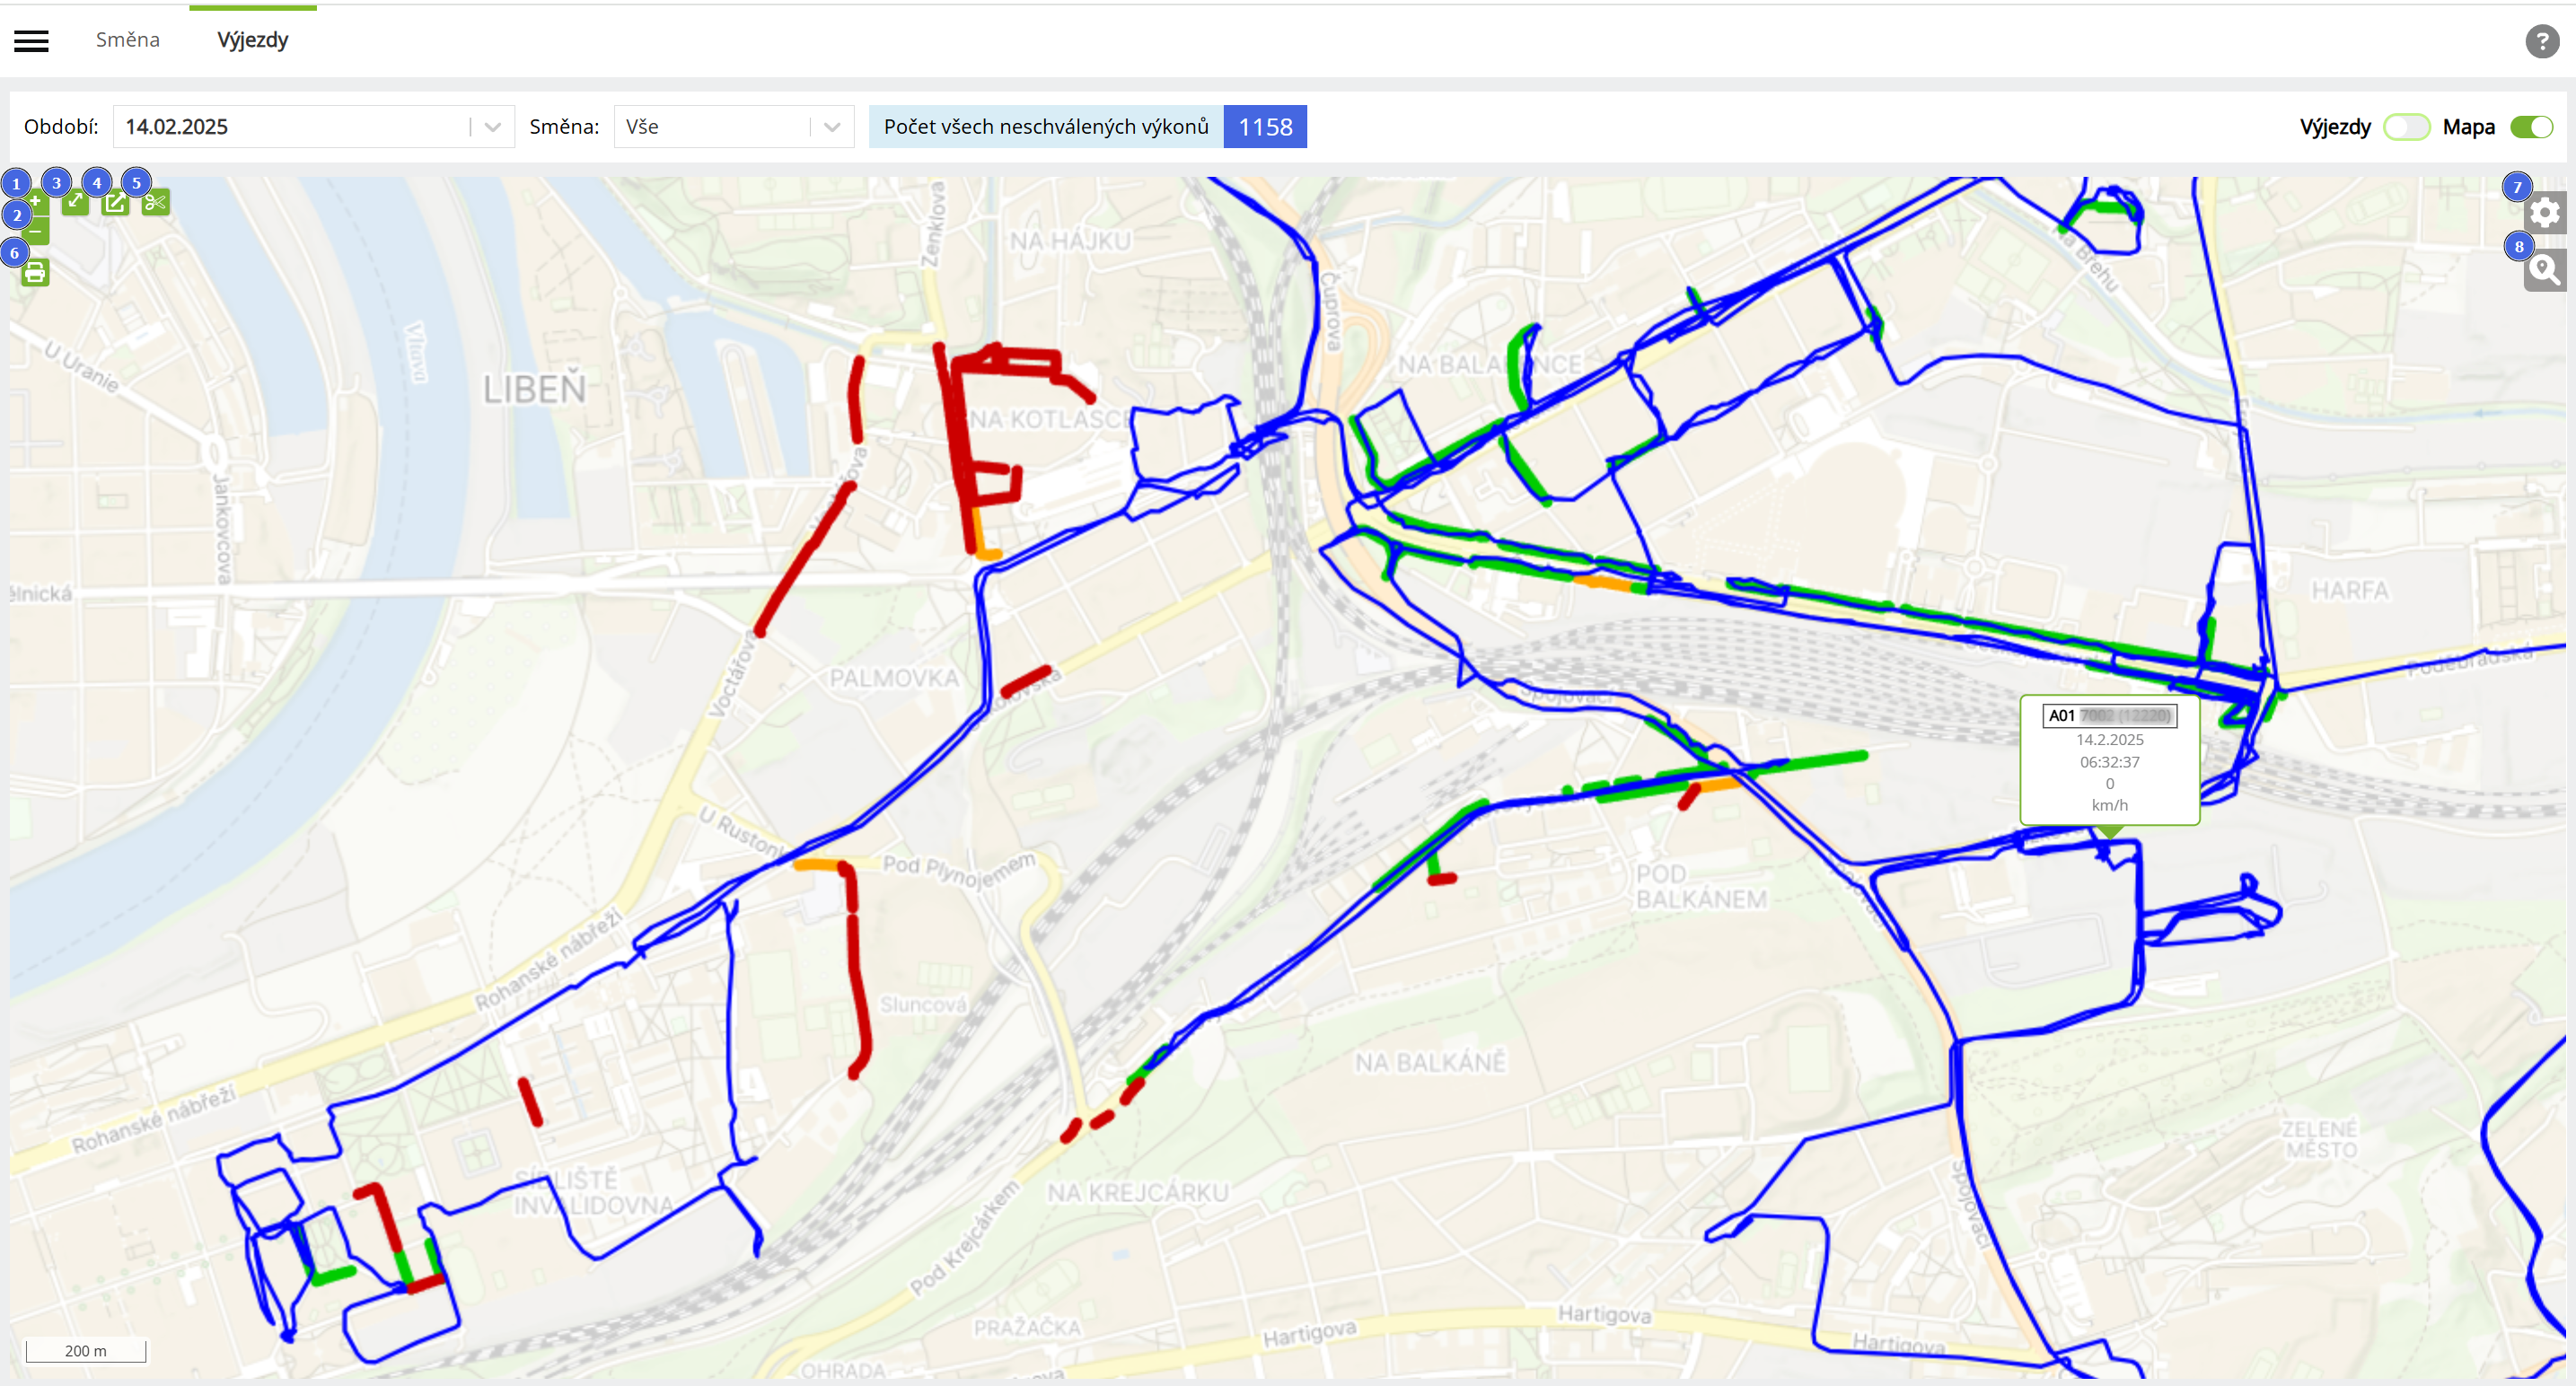Select the scissors cut tool

coord(156,202)
